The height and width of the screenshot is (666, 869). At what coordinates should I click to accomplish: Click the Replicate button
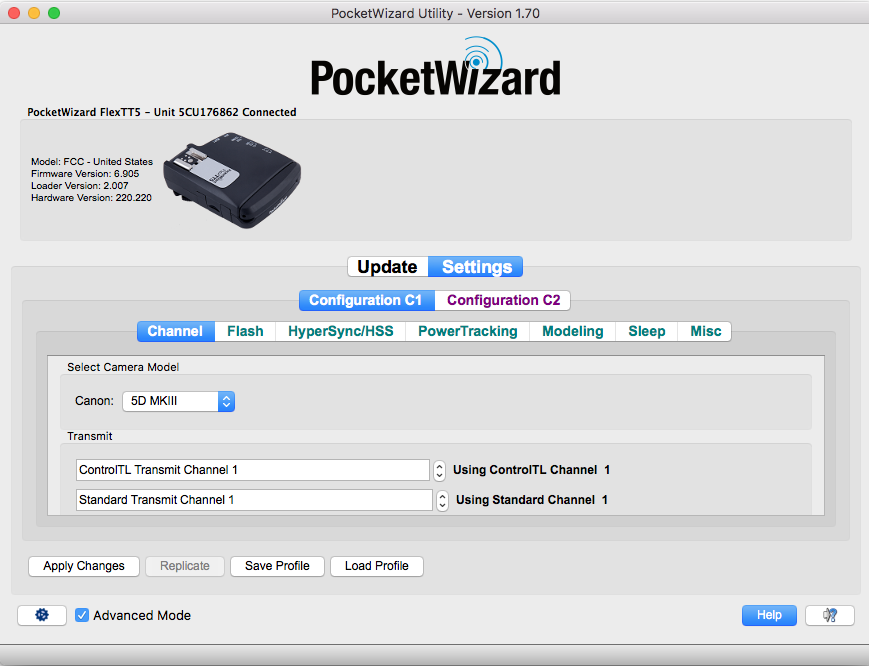tap(185, 566)
